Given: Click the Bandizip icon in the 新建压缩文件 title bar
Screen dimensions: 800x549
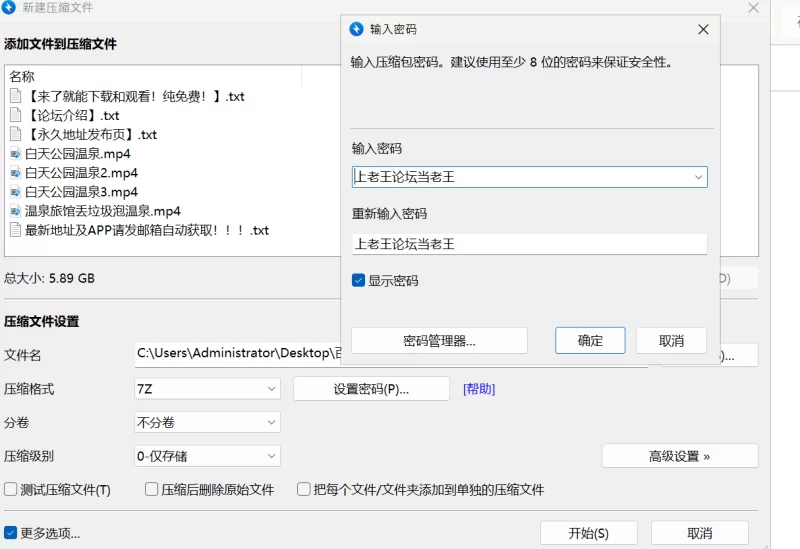Looking at the screenshot, I should coord(9,8).
